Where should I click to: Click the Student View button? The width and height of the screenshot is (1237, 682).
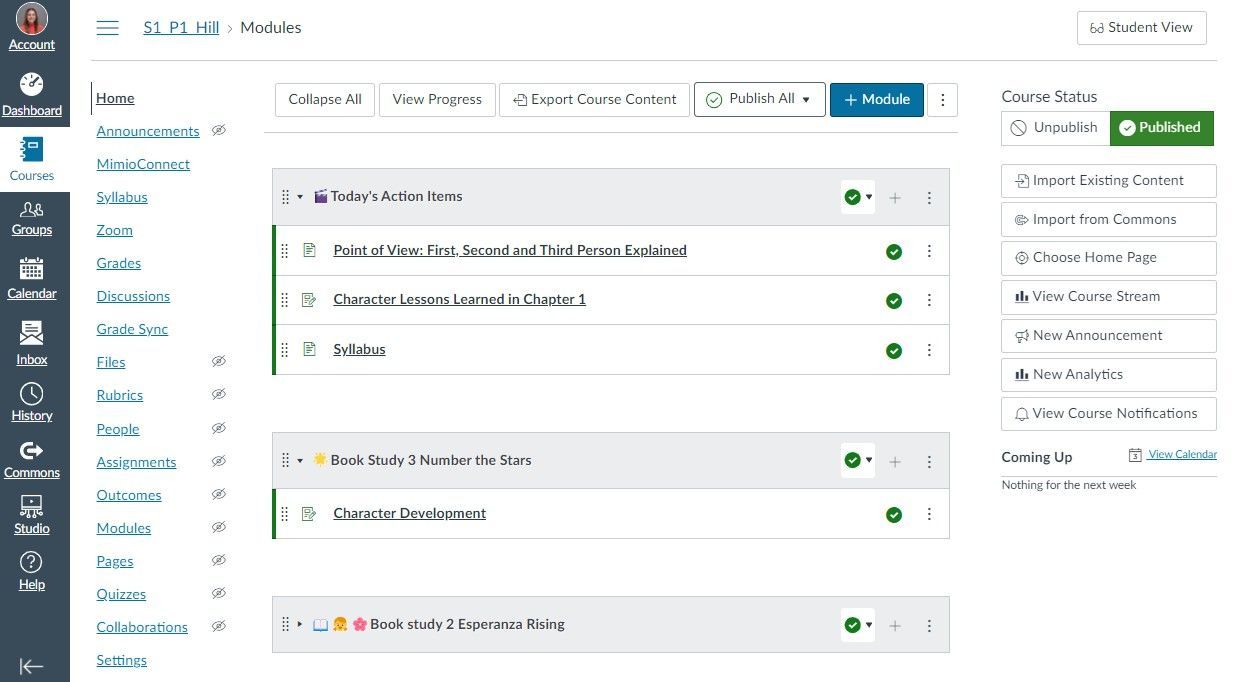tap(1141, 28)
